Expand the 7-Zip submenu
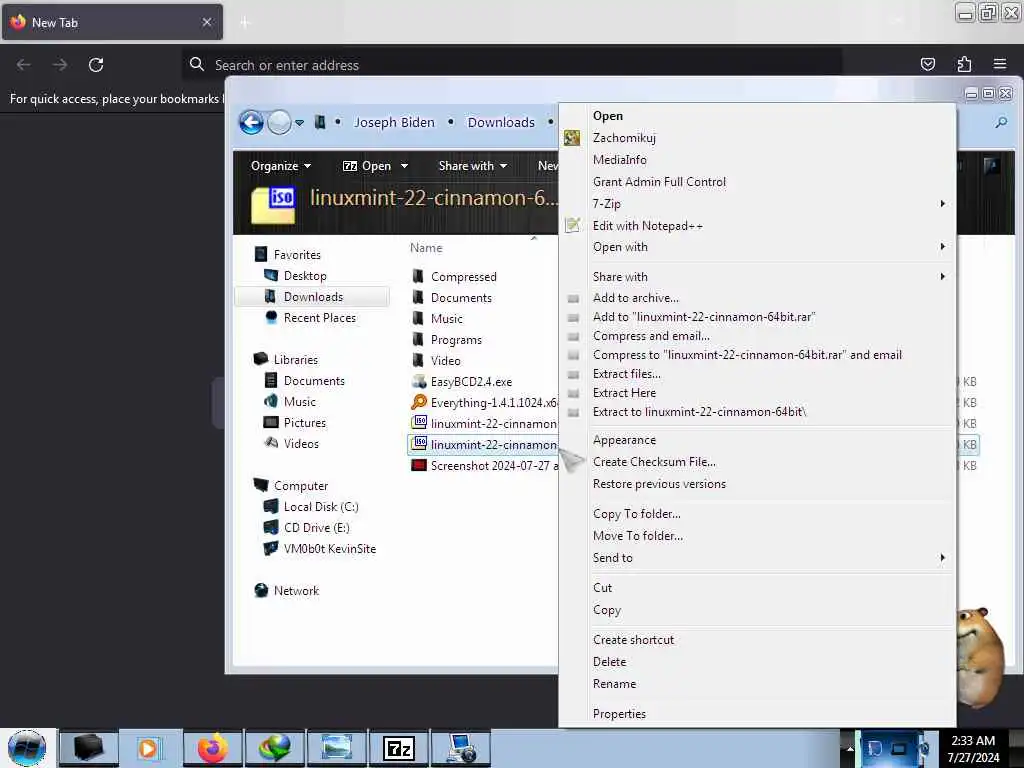1024x768 pixels. [758, 204]
